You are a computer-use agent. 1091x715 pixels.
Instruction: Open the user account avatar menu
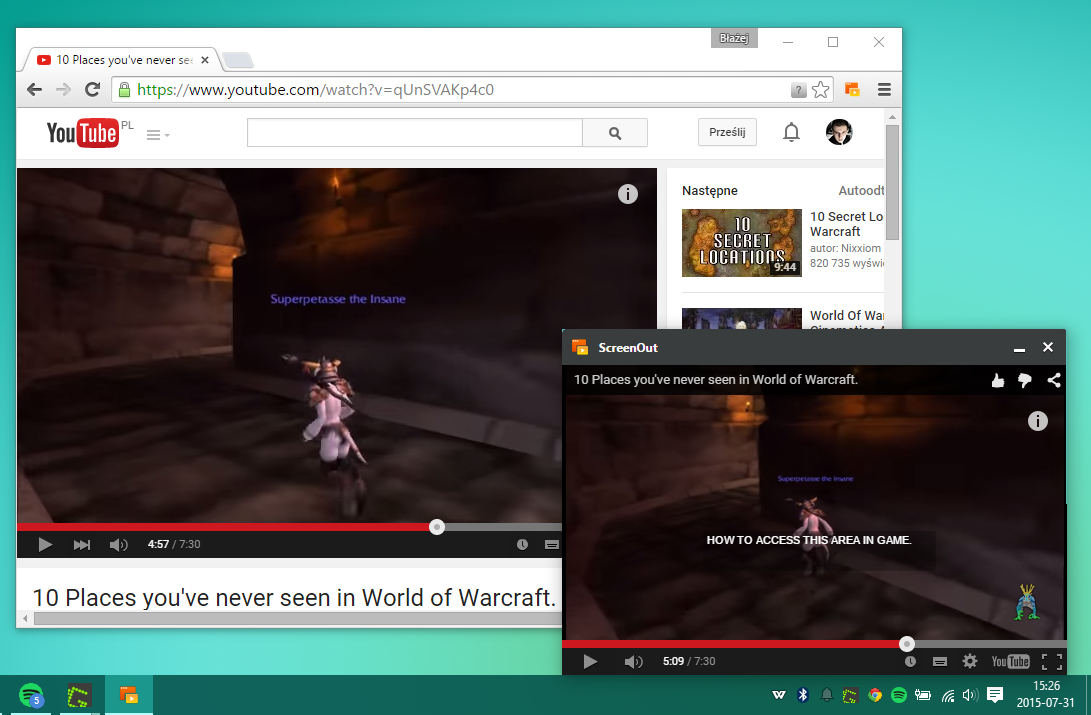tap(839, 132)
